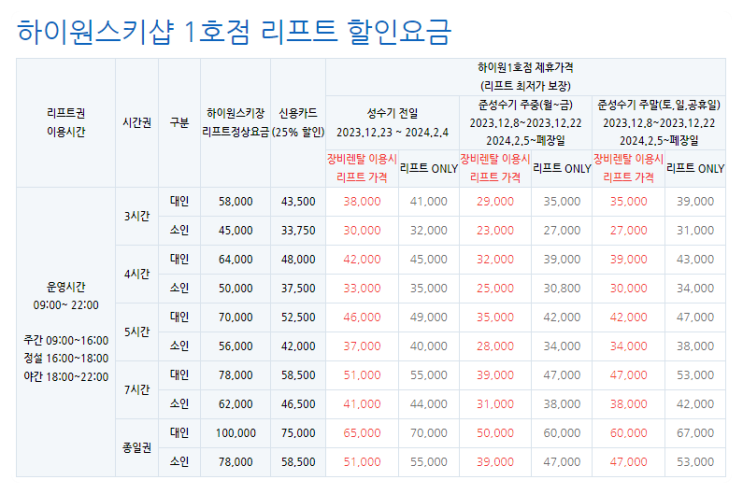Select 장비렌탈 이용시 리프트 가격 under 성수기 전일
This screenshot has height=494, width=743.
click(x=362, y=168)
